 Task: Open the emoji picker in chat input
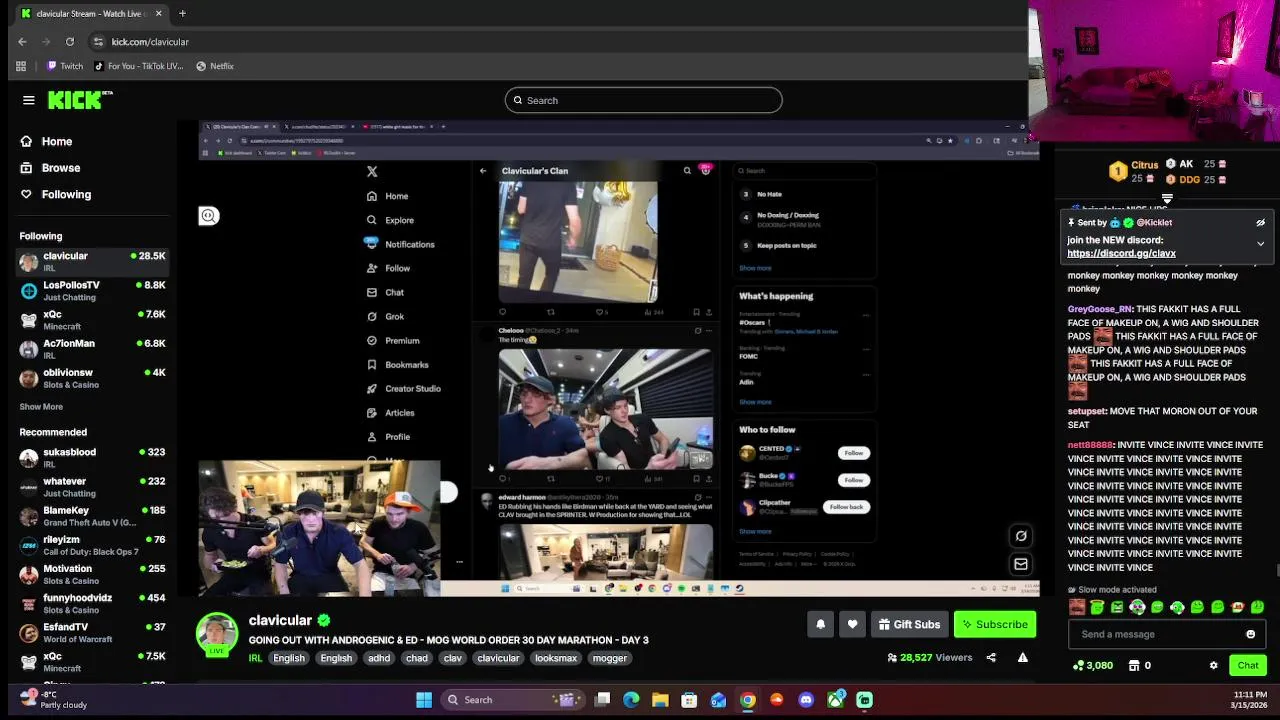(x=1250, y=634)
